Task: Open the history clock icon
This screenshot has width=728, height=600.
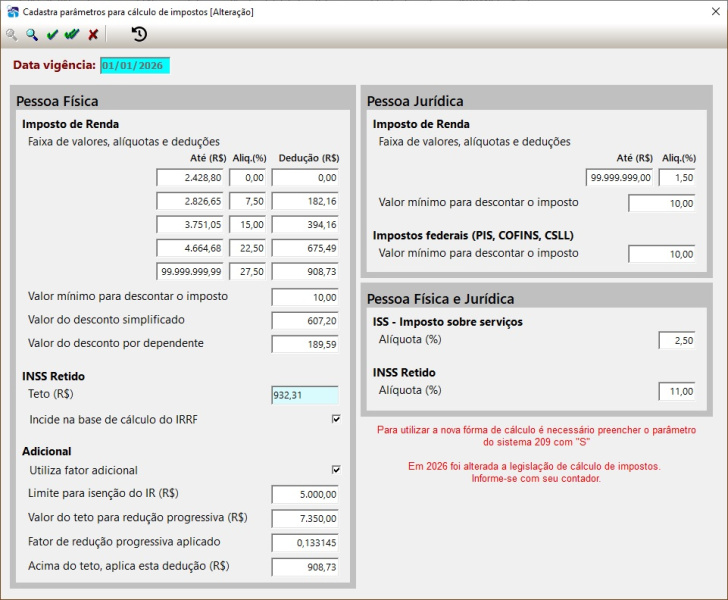Action: click(139, 34)
